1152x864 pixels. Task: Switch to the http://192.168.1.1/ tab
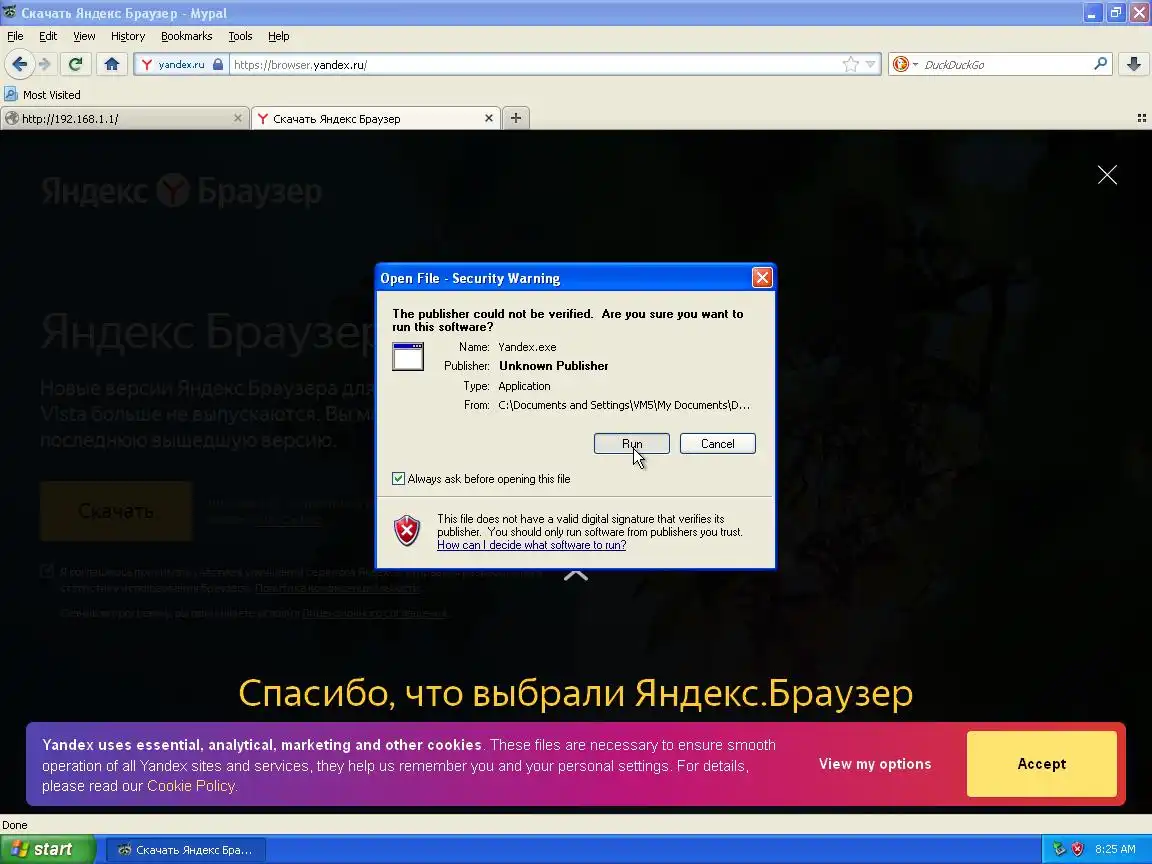pos(118,118)
